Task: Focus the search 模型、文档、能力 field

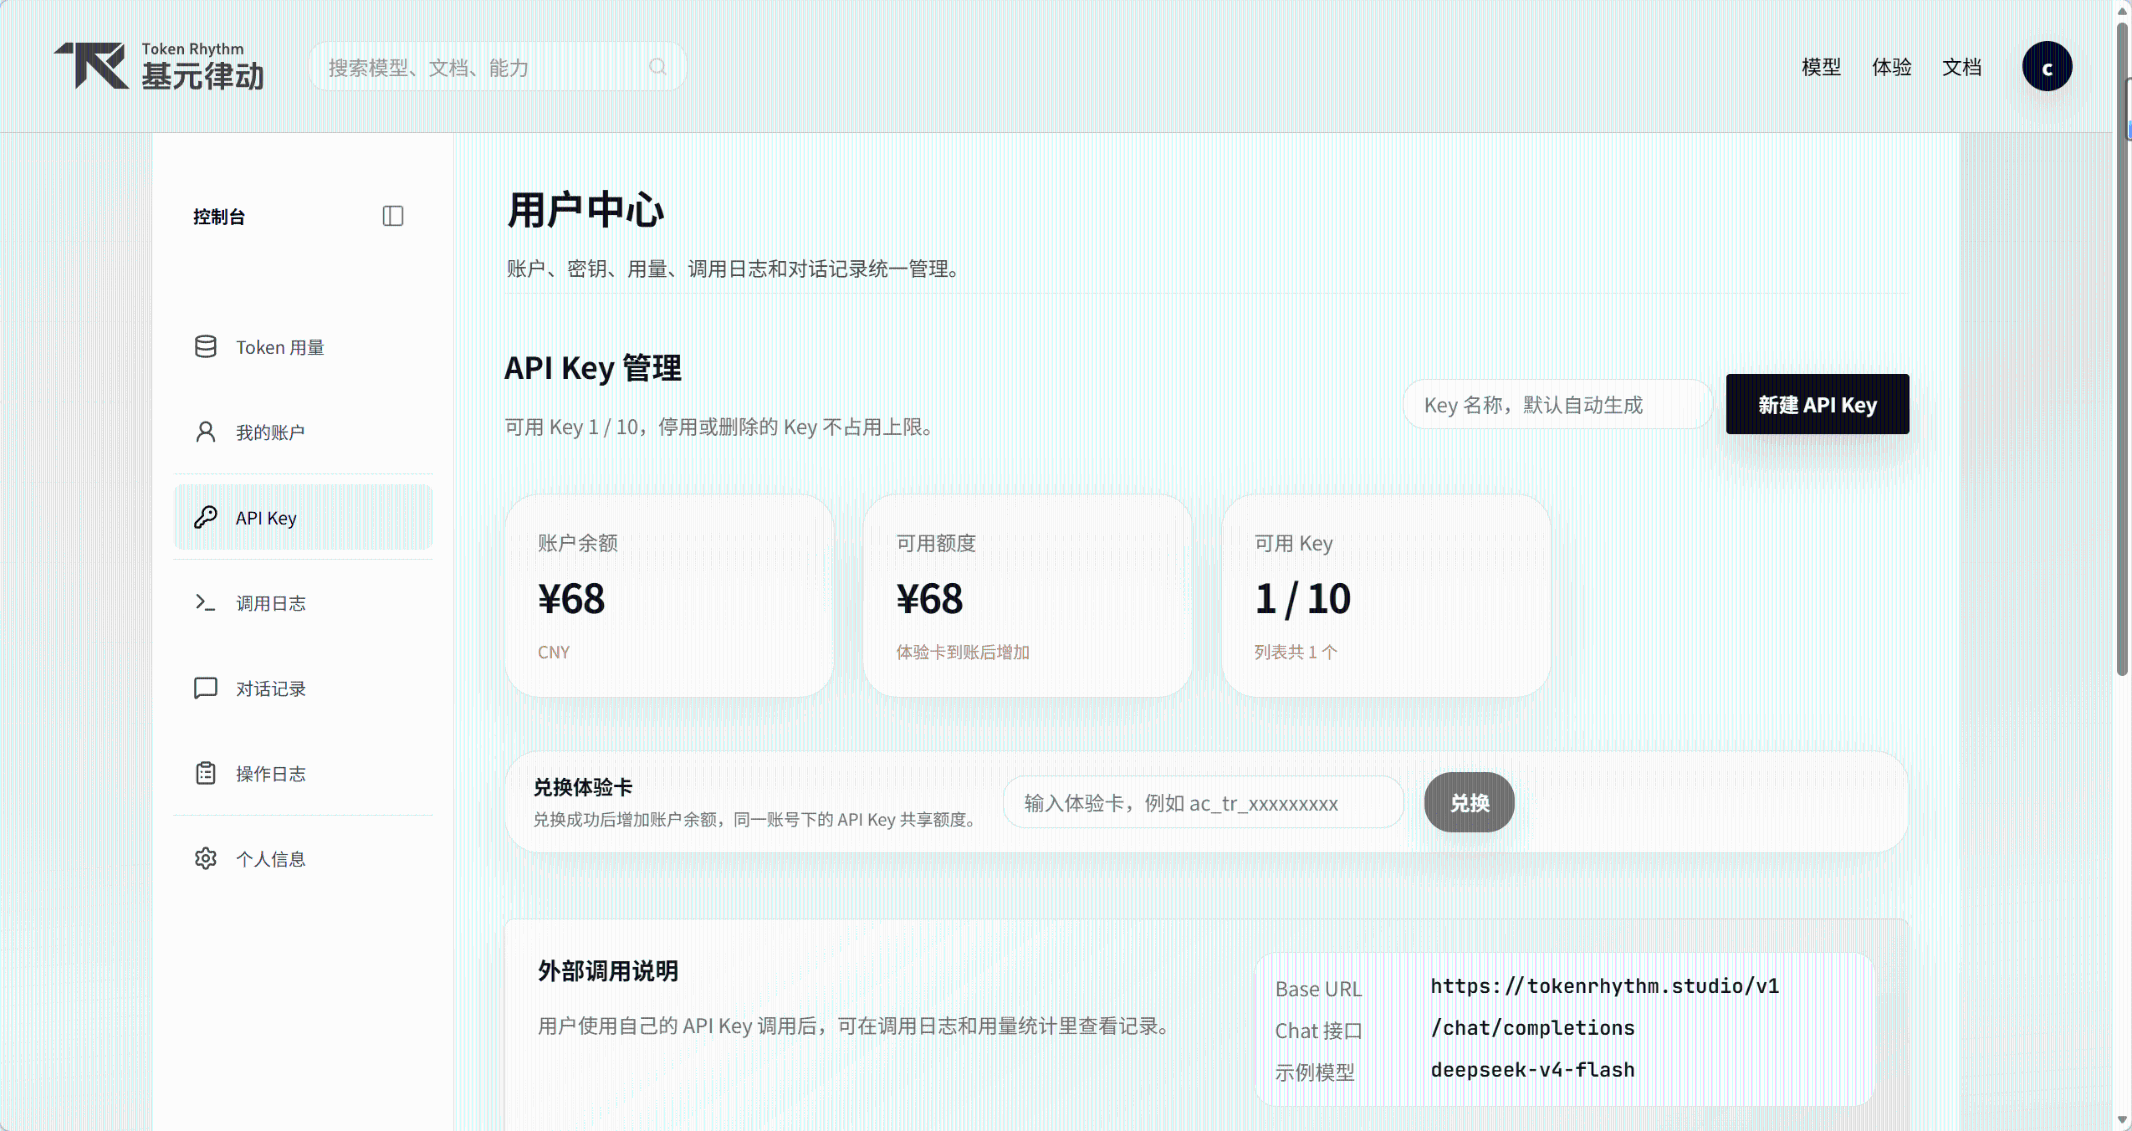Action: pyautogui.click(x=497, y=67)
